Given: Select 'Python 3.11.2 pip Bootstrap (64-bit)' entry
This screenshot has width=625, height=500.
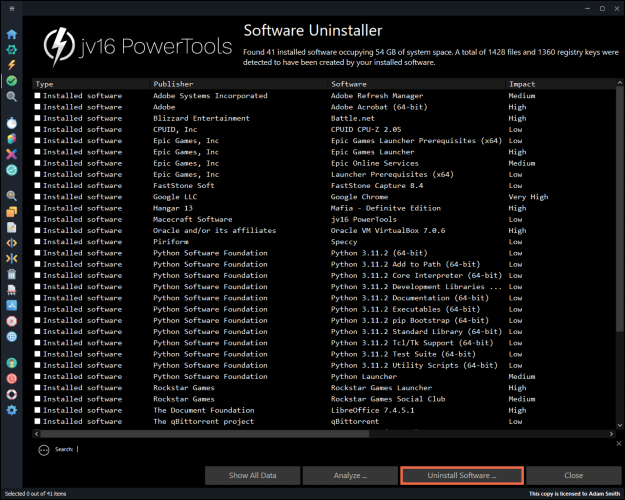Looking at the screenshot, I should coord(410,320).
